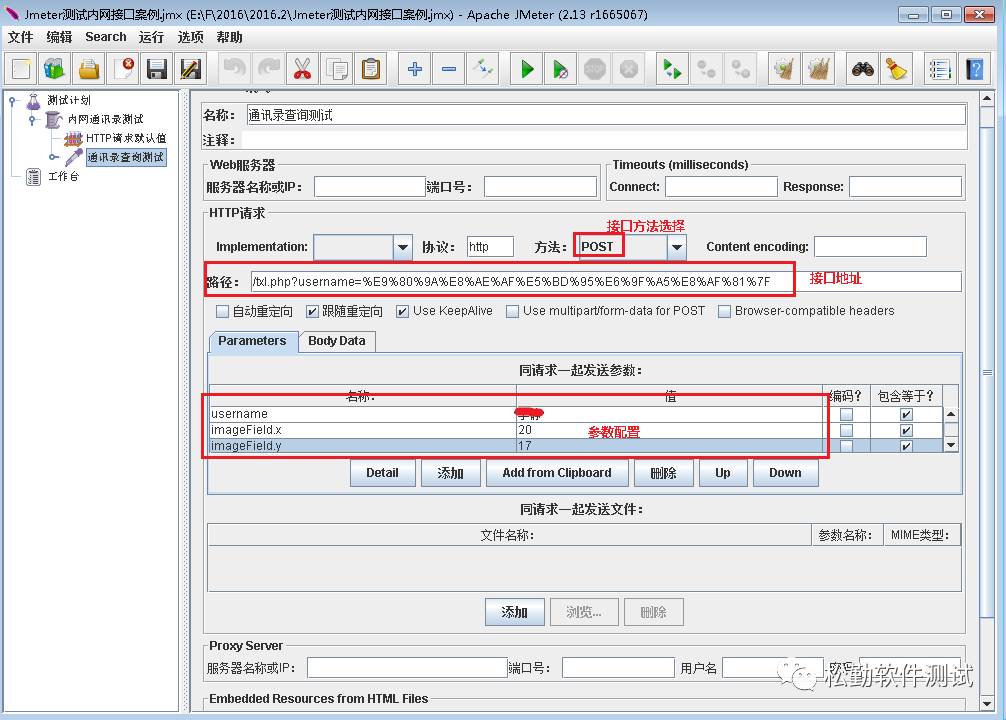The width and height of the screenshot is (1006, 720).
Task: Click the Open file folder icon
Action: [x=89, y=69]
